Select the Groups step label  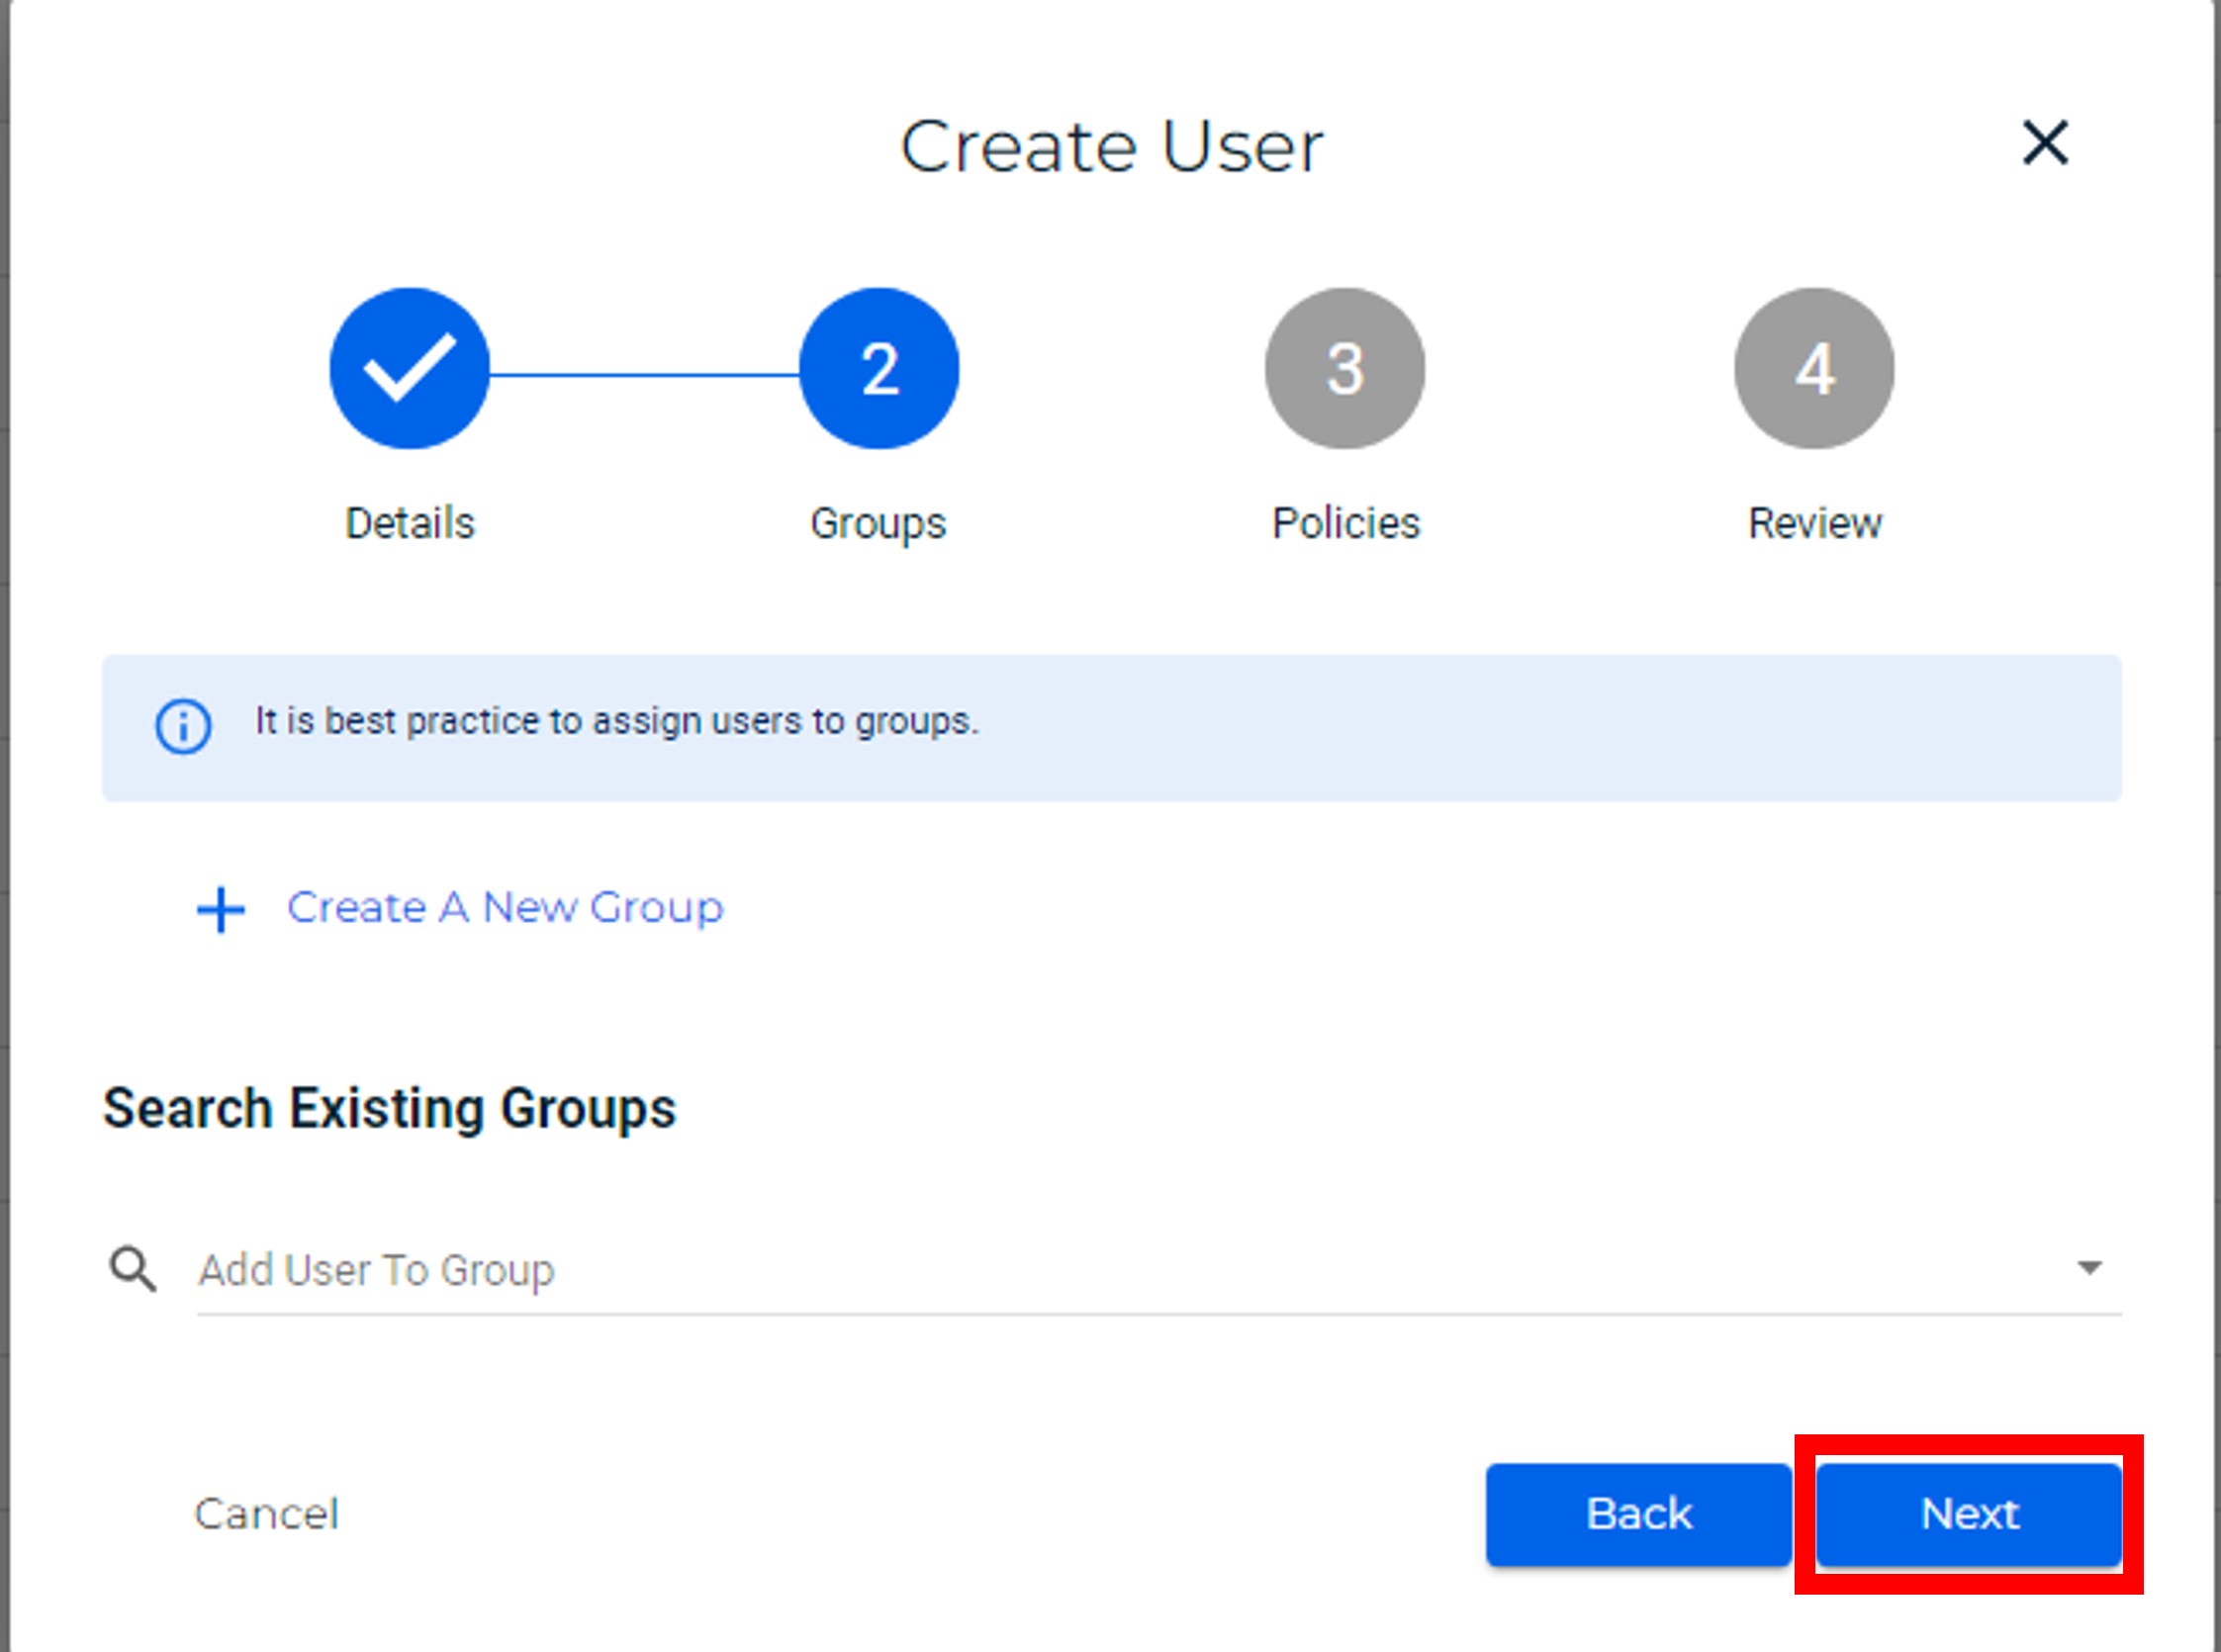[x=878, y=523]
